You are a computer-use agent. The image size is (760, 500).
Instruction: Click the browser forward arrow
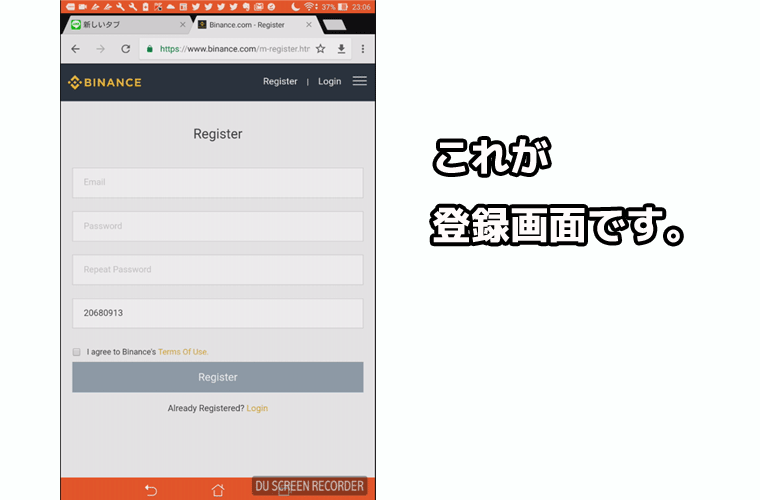point(100,49)
